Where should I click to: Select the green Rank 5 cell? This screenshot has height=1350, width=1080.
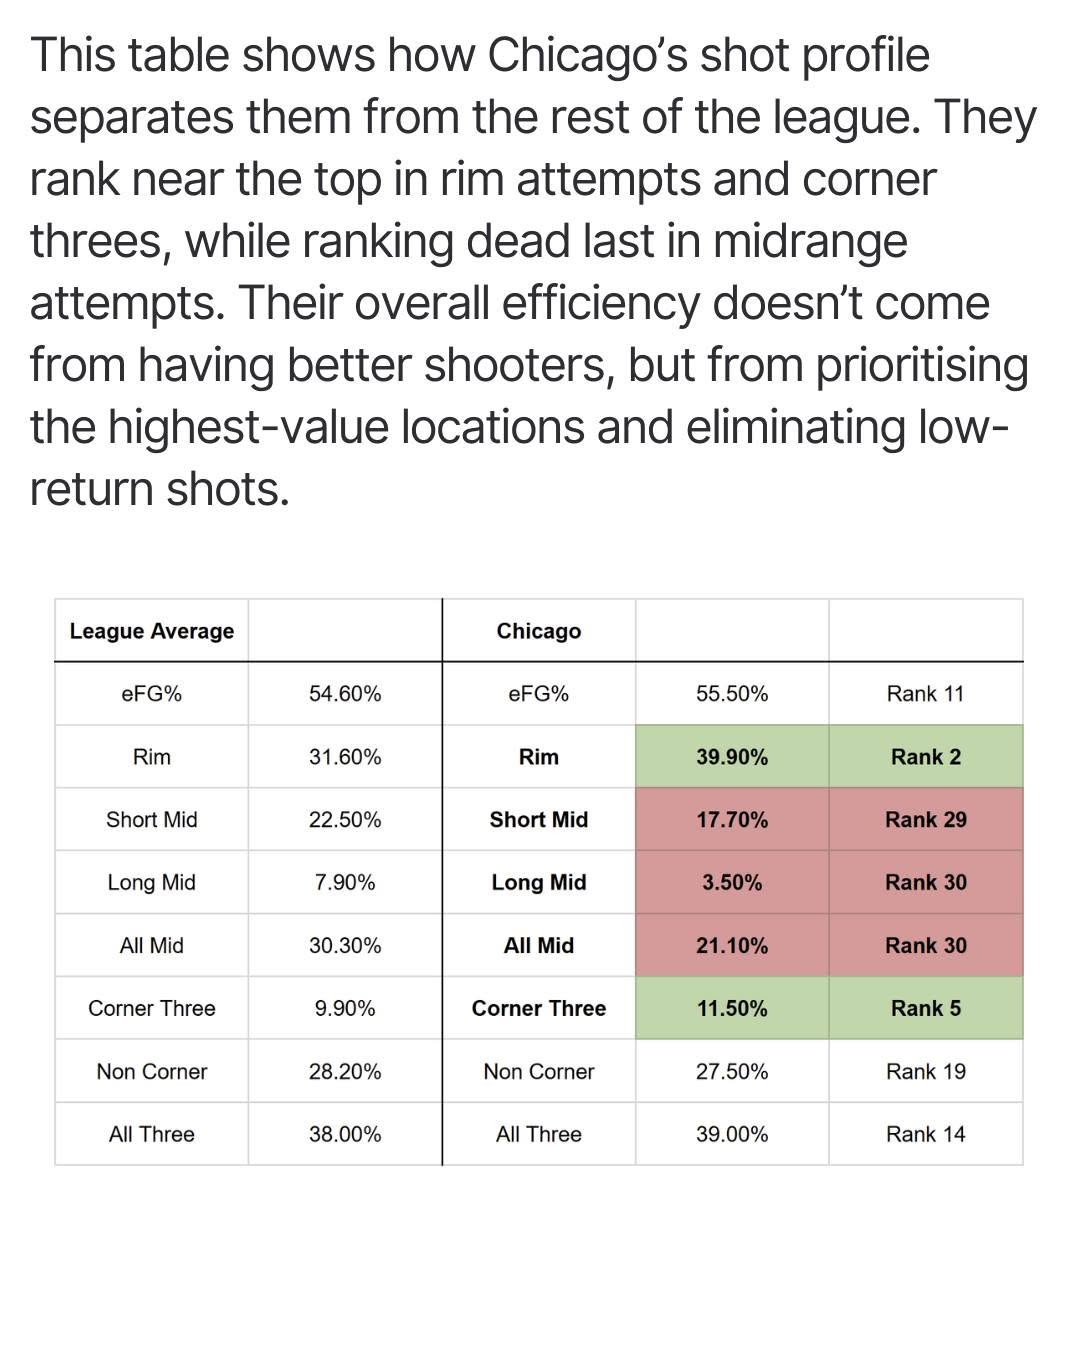click(926, 1009)
